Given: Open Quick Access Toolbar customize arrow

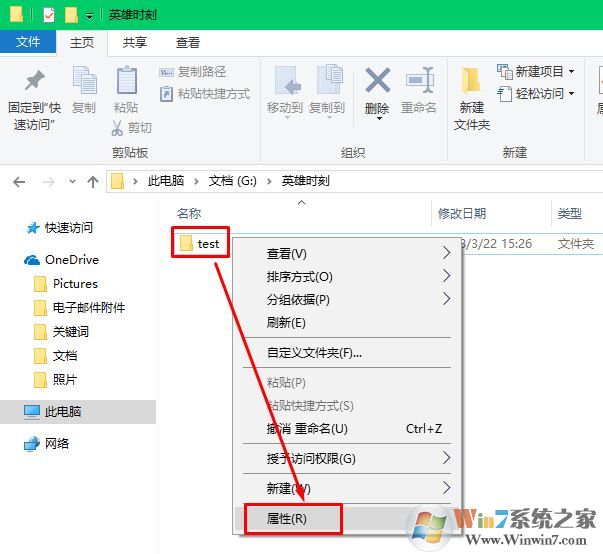Looking at the screenshot, I should pyautogui.click(x=89, y=16).
